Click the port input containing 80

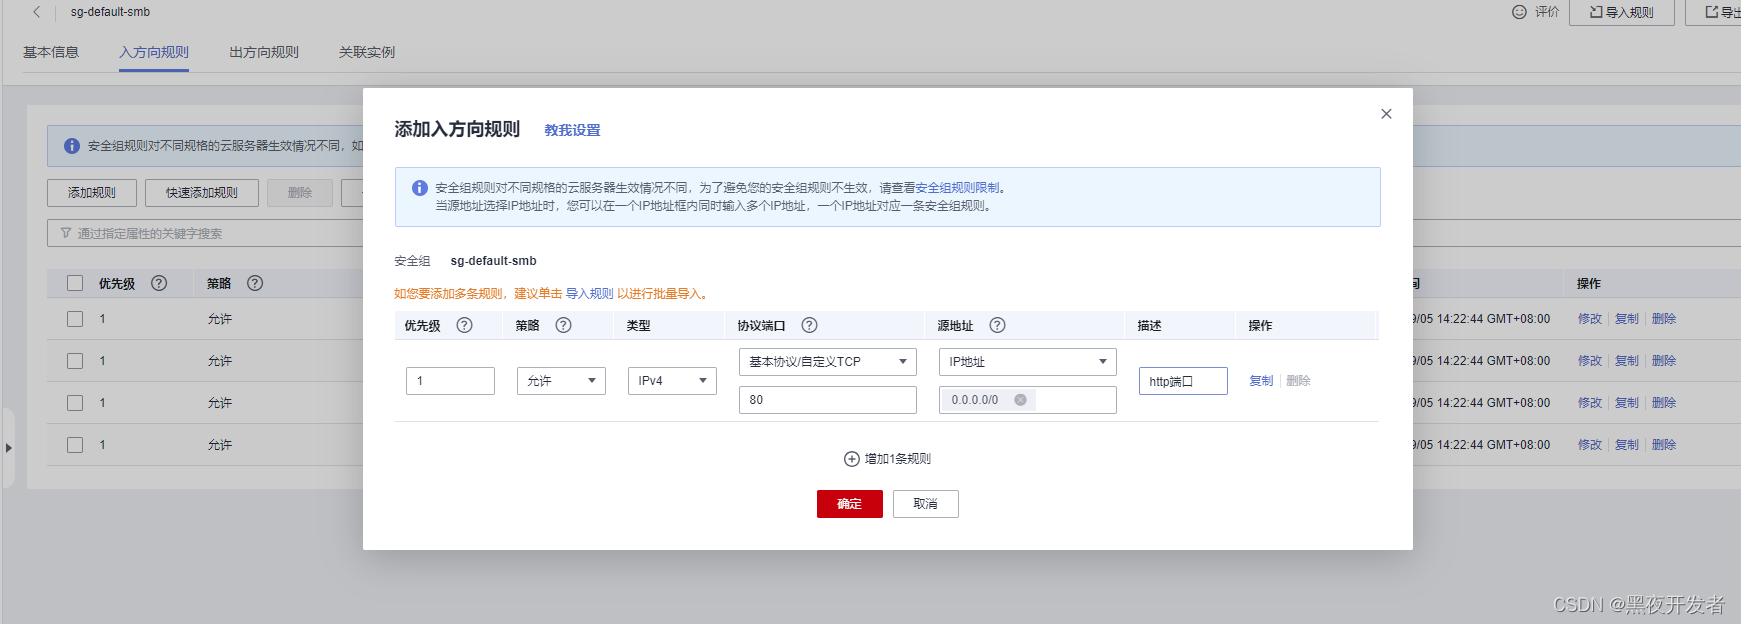(x=828, y=400)
